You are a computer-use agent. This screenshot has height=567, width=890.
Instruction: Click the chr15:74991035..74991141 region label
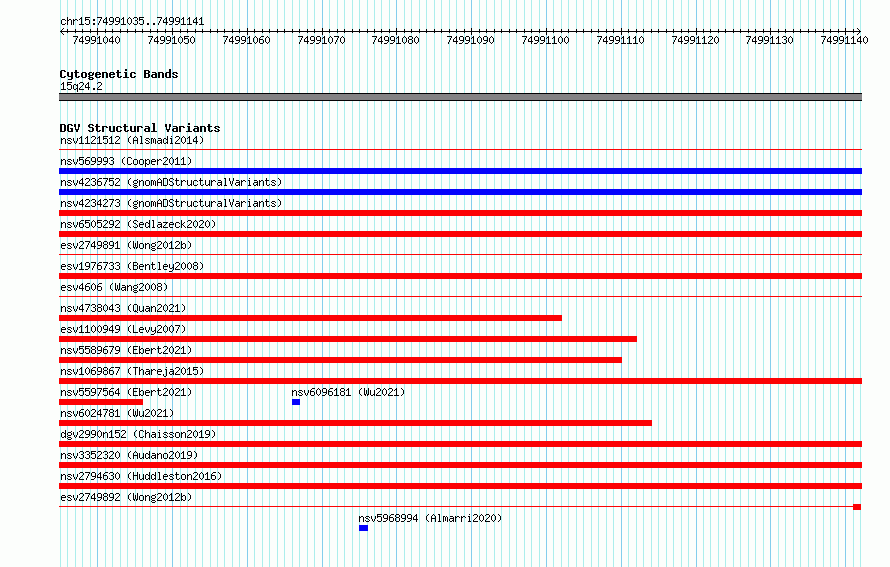click(x=132, y=21)
